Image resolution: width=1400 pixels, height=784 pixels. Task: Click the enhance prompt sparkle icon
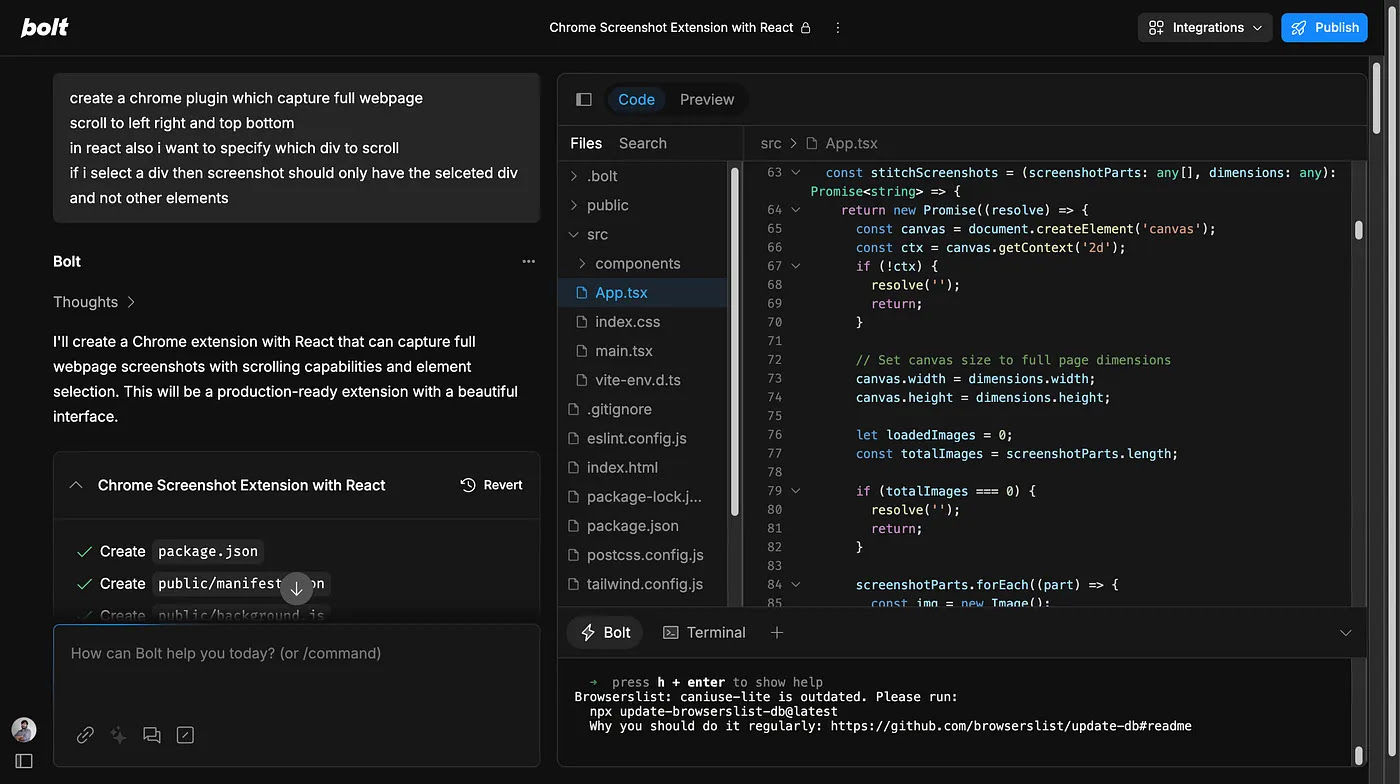pyautogui.click(x=118, y=735)
